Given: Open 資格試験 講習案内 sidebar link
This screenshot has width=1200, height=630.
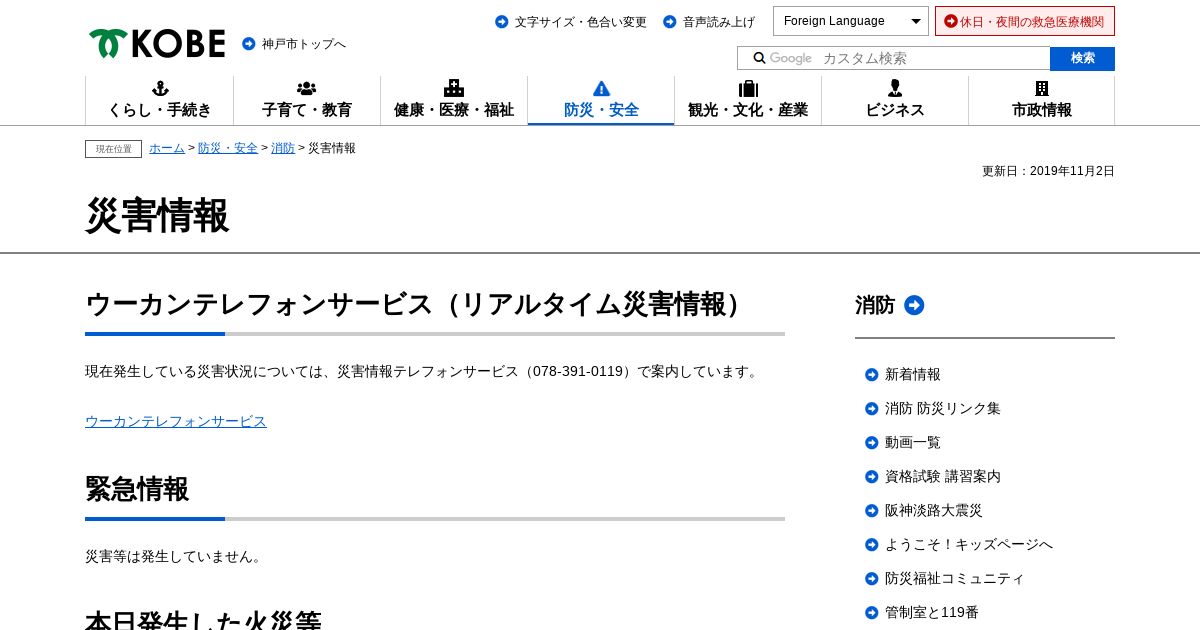Looking at the screenshot, I should click(943, 476).
